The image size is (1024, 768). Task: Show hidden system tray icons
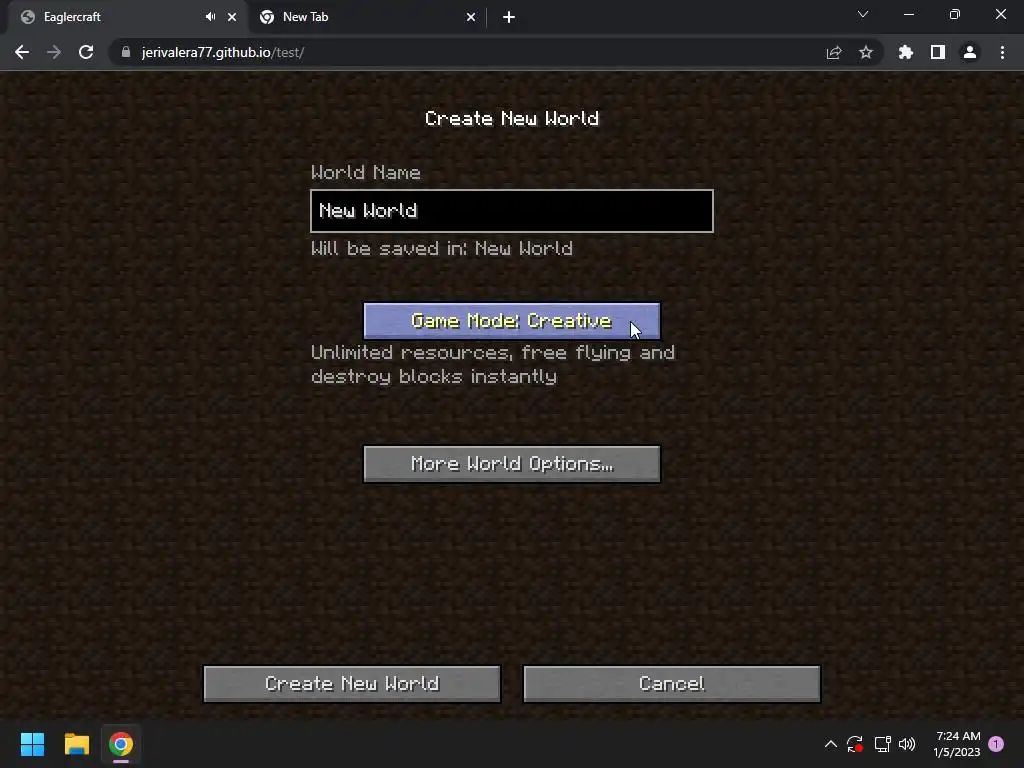(x=831, y=744)
